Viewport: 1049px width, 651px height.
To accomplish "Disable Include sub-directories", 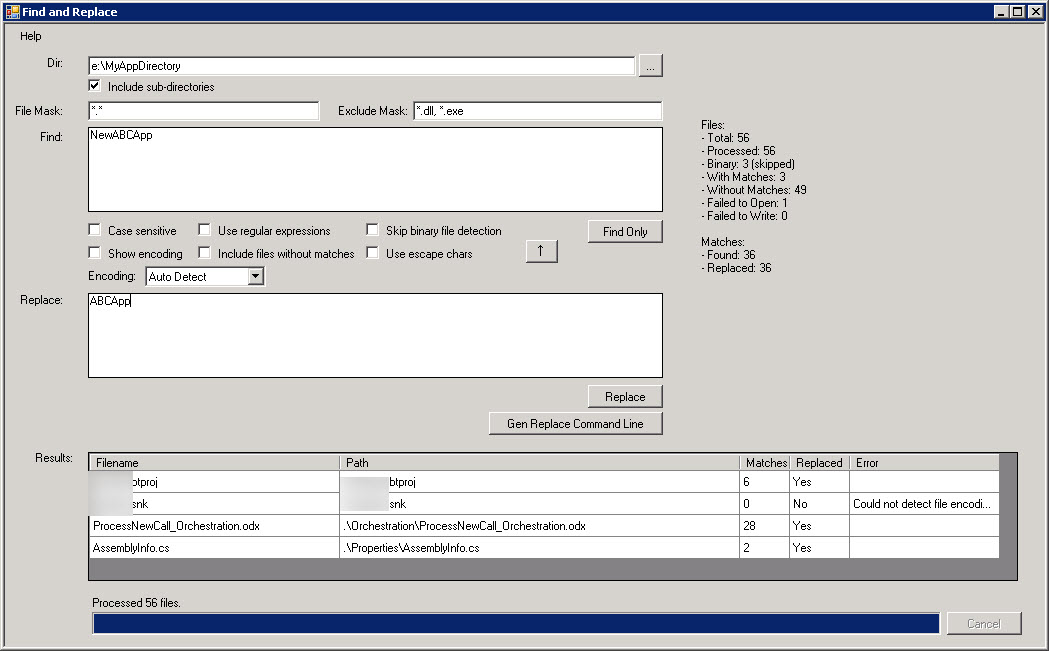I will click(x=94, y=85).
